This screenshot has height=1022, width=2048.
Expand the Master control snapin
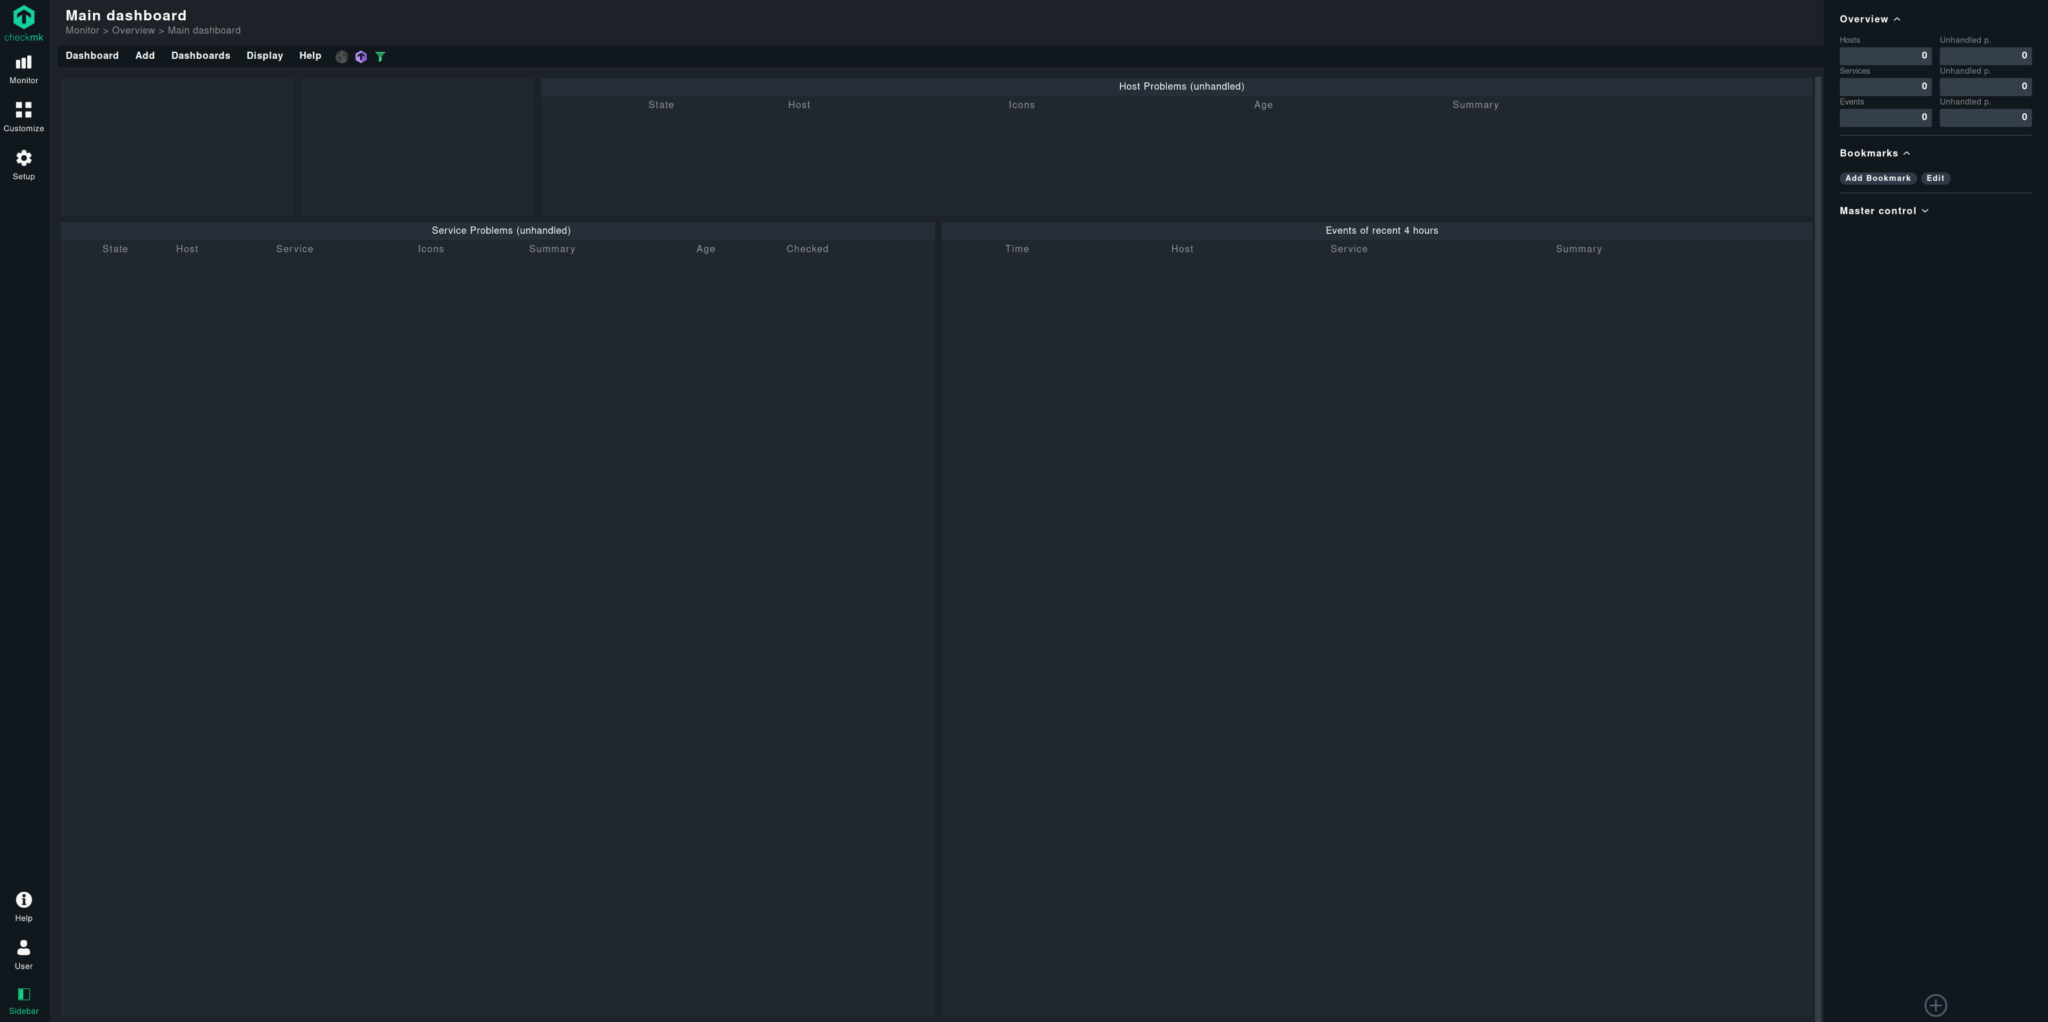tap(1883, 211)
